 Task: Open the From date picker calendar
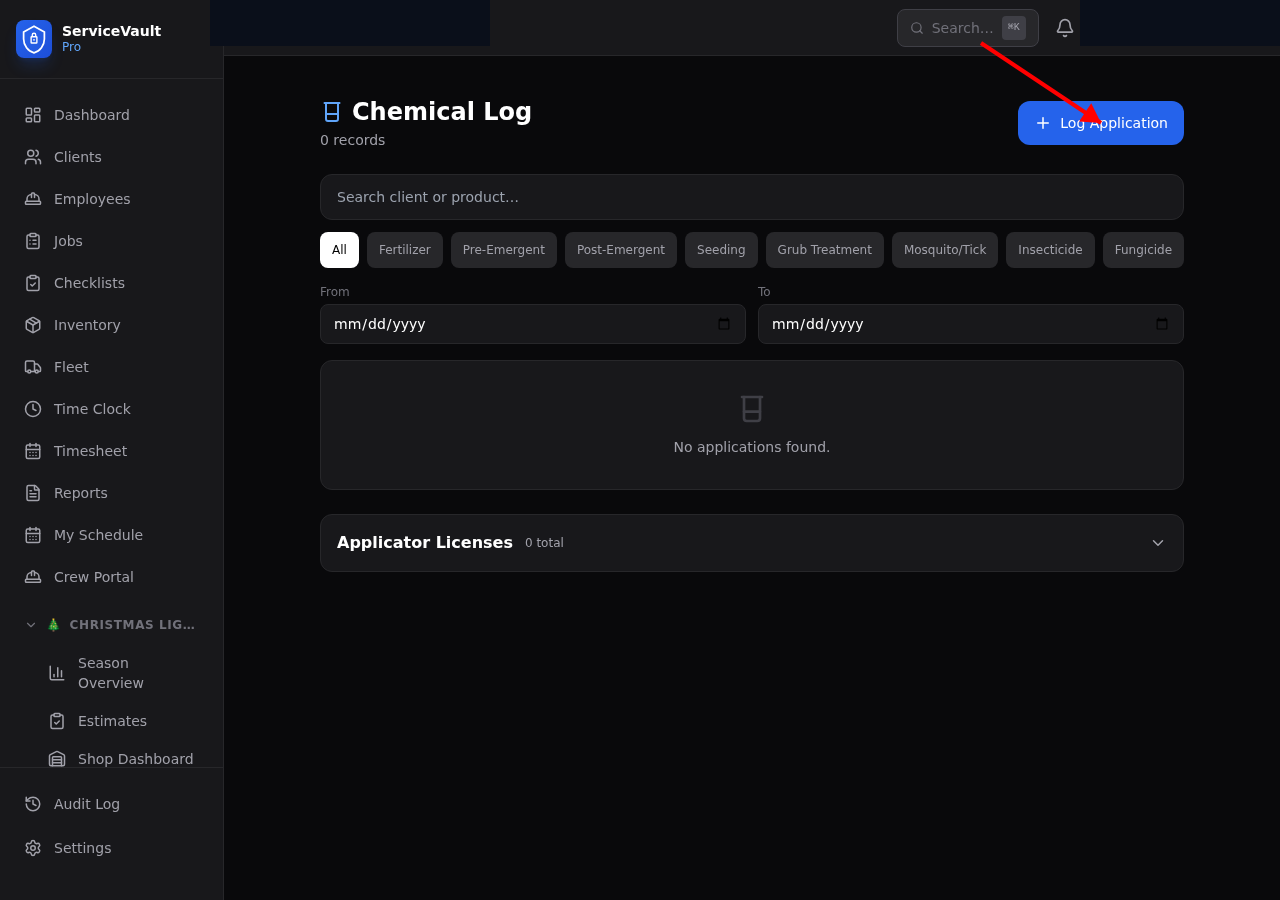pyautogui.click(x=723, y=324)
